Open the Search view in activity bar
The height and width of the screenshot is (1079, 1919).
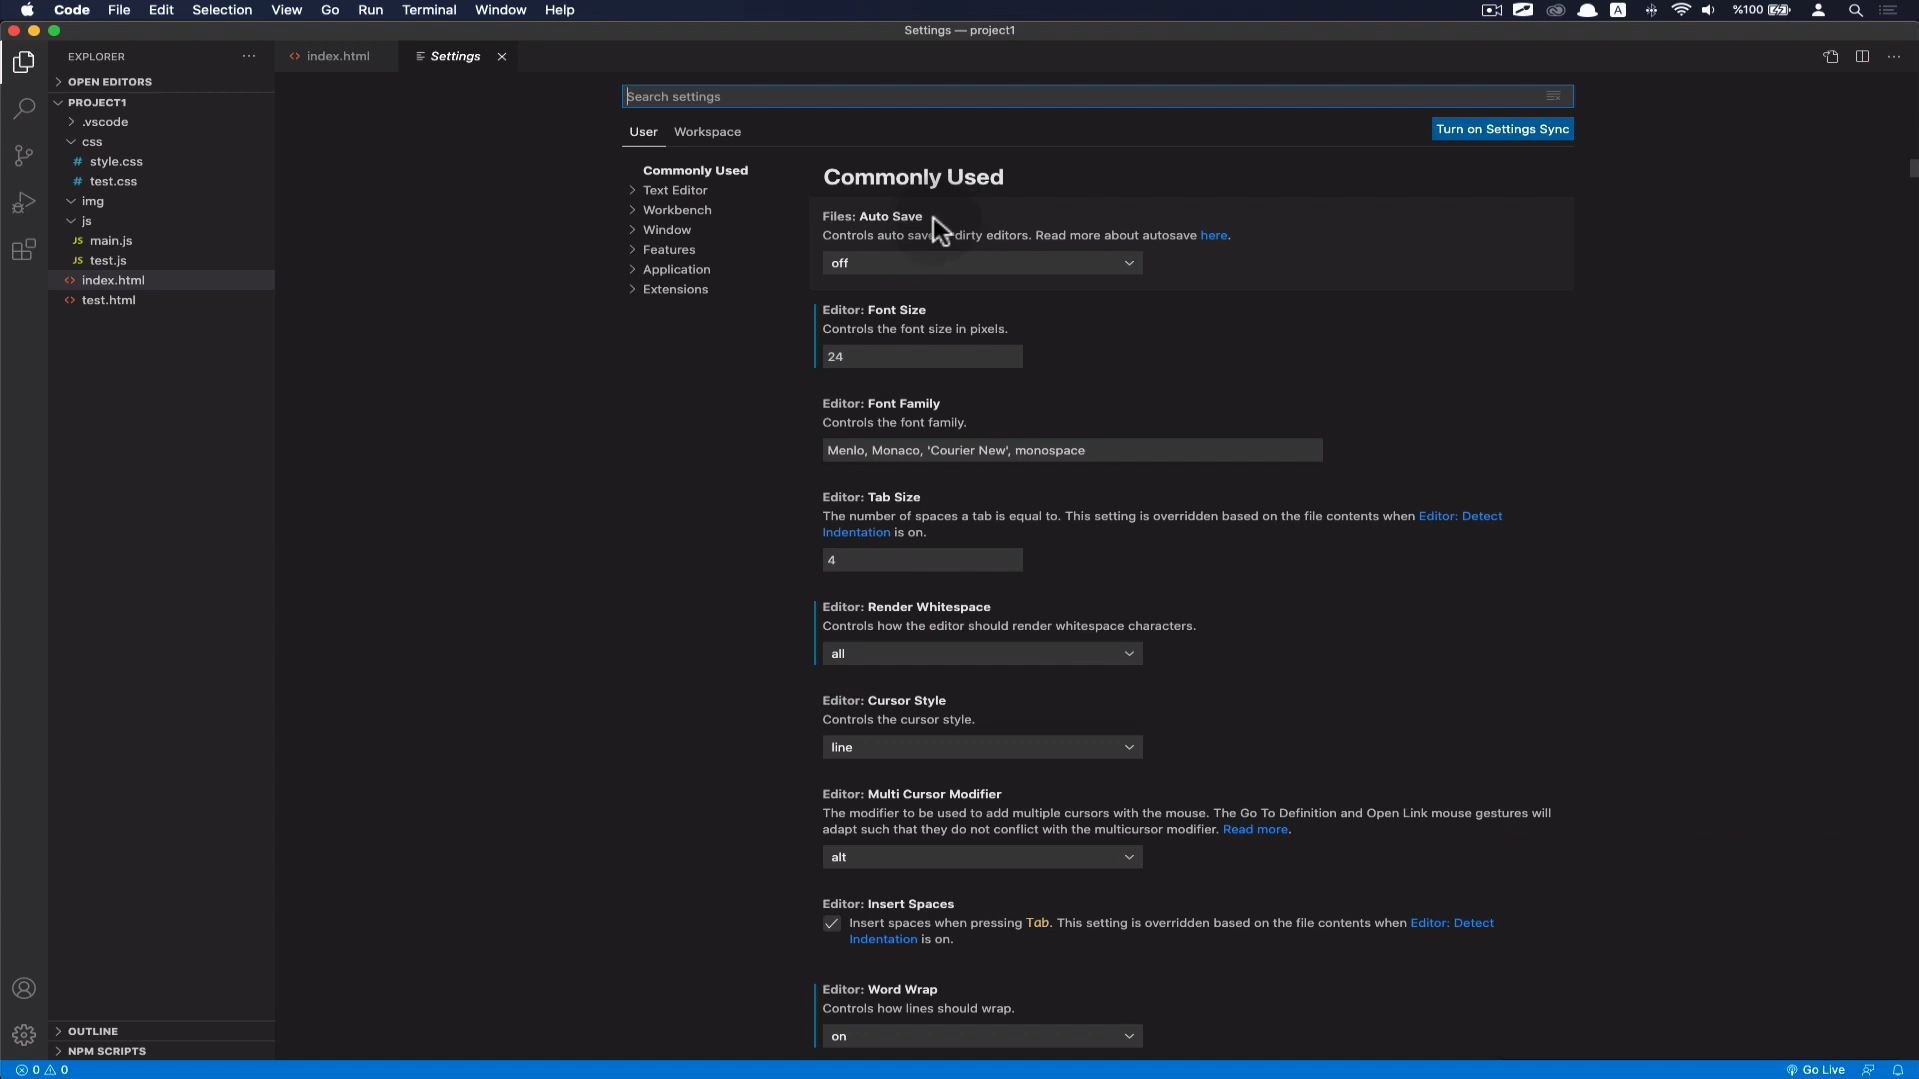coord(24,108)
